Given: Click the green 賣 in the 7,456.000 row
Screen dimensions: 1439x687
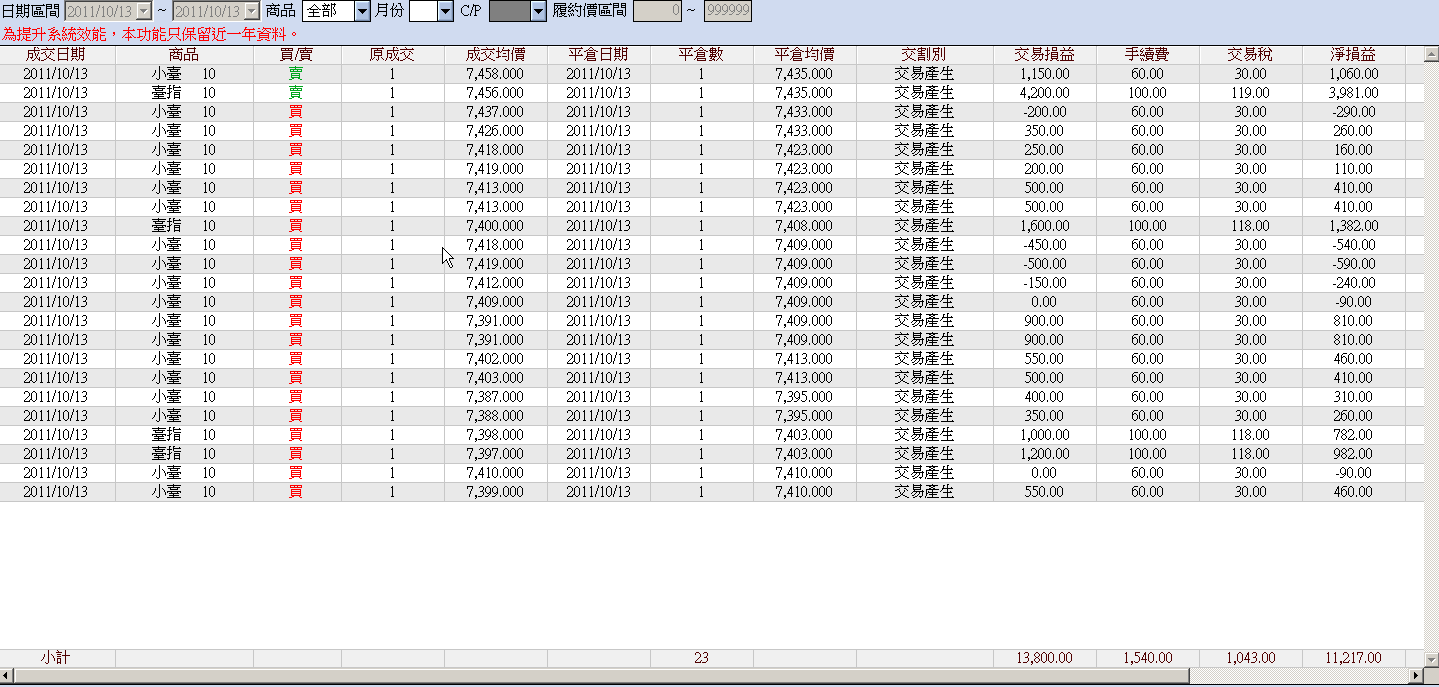Looking at the screenshot, I should (x=296, y=92).
